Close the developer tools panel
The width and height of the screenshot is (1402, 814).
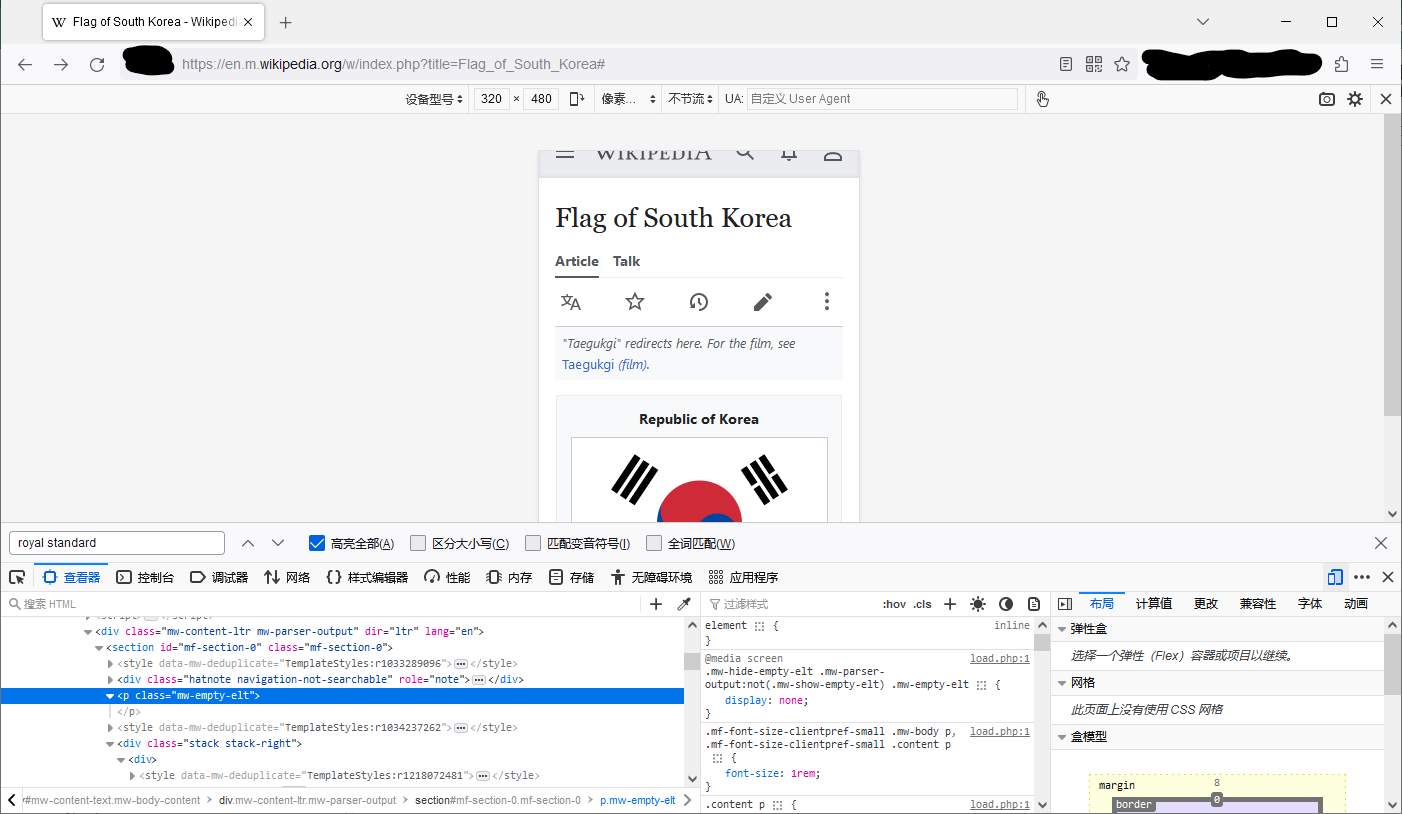coord(1388,577)
